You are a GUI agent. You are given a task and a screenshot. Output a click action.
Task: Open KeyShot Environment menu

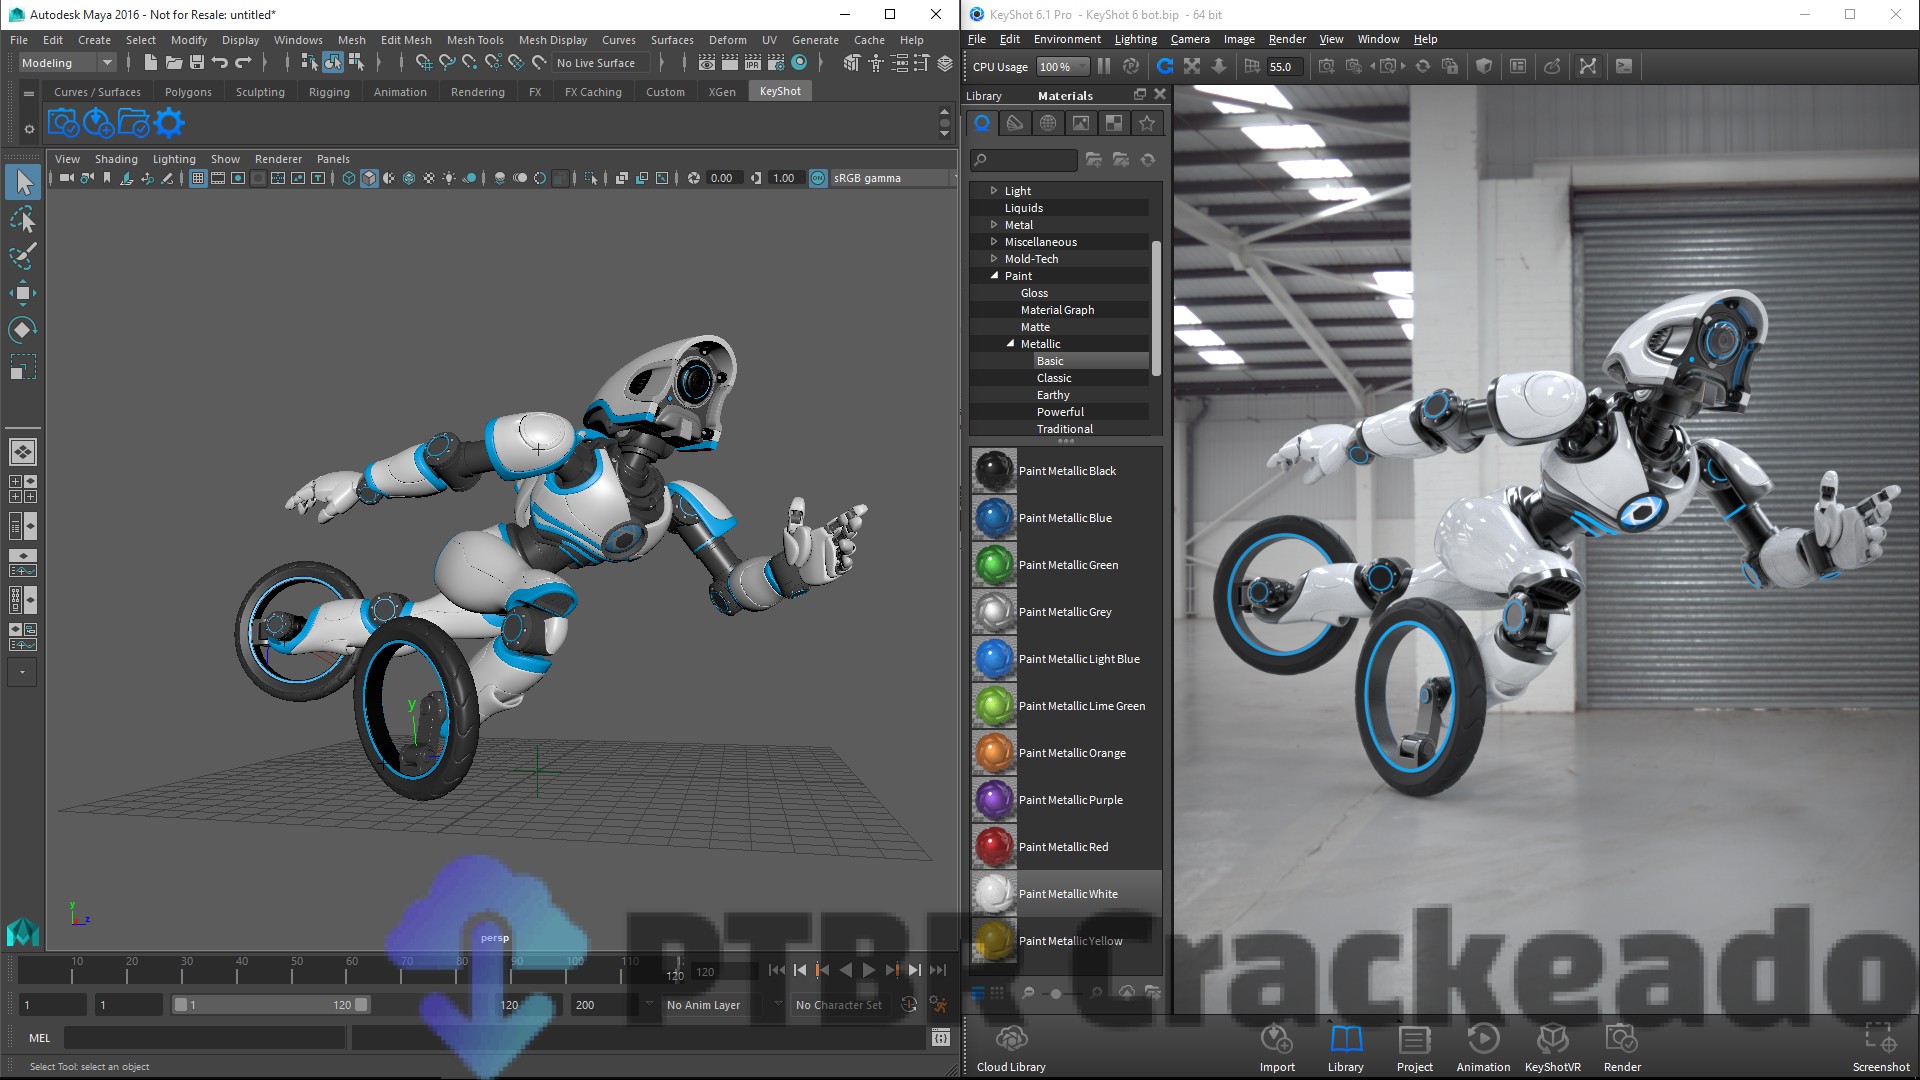click(x=1067, y=39)
